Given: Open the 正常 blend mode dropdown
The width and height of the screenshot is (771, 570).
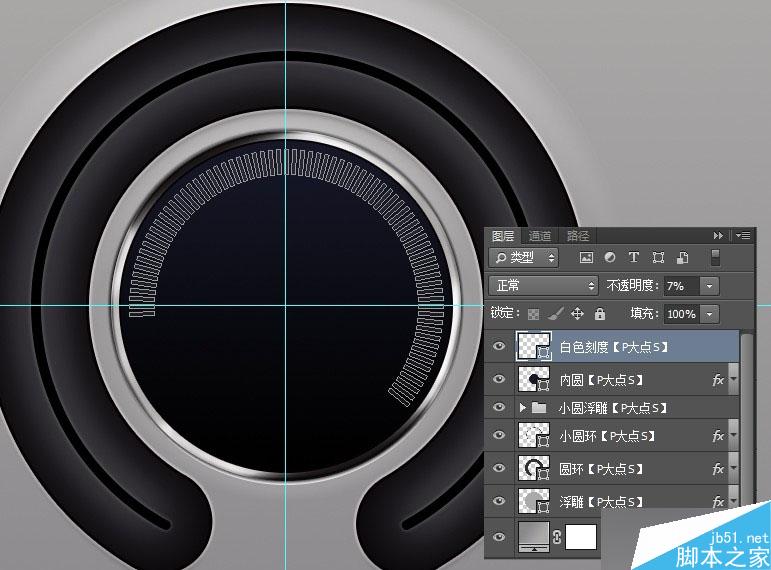Looking at the screenshot, I should (544, 286).
